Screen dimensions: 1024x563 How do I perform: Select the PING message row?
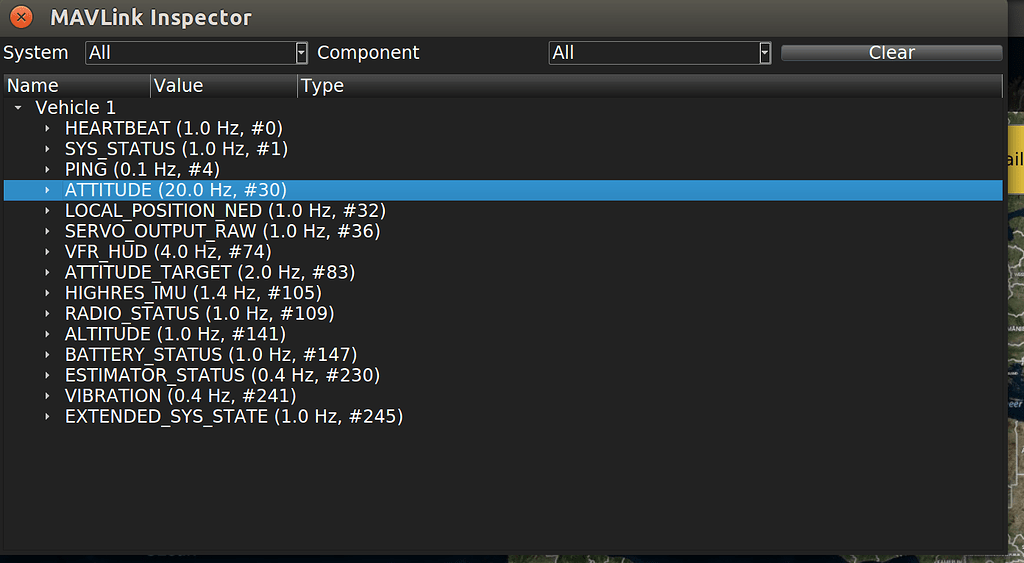[141, 170]
